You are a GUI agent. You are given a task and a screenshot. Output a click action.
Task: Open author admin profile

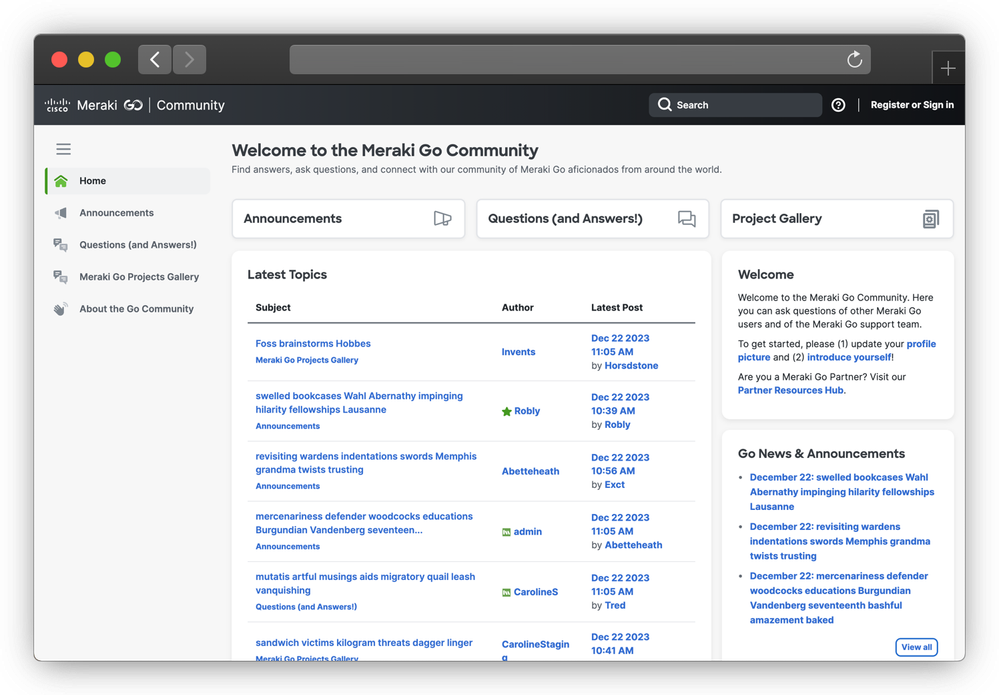(528, 532)
